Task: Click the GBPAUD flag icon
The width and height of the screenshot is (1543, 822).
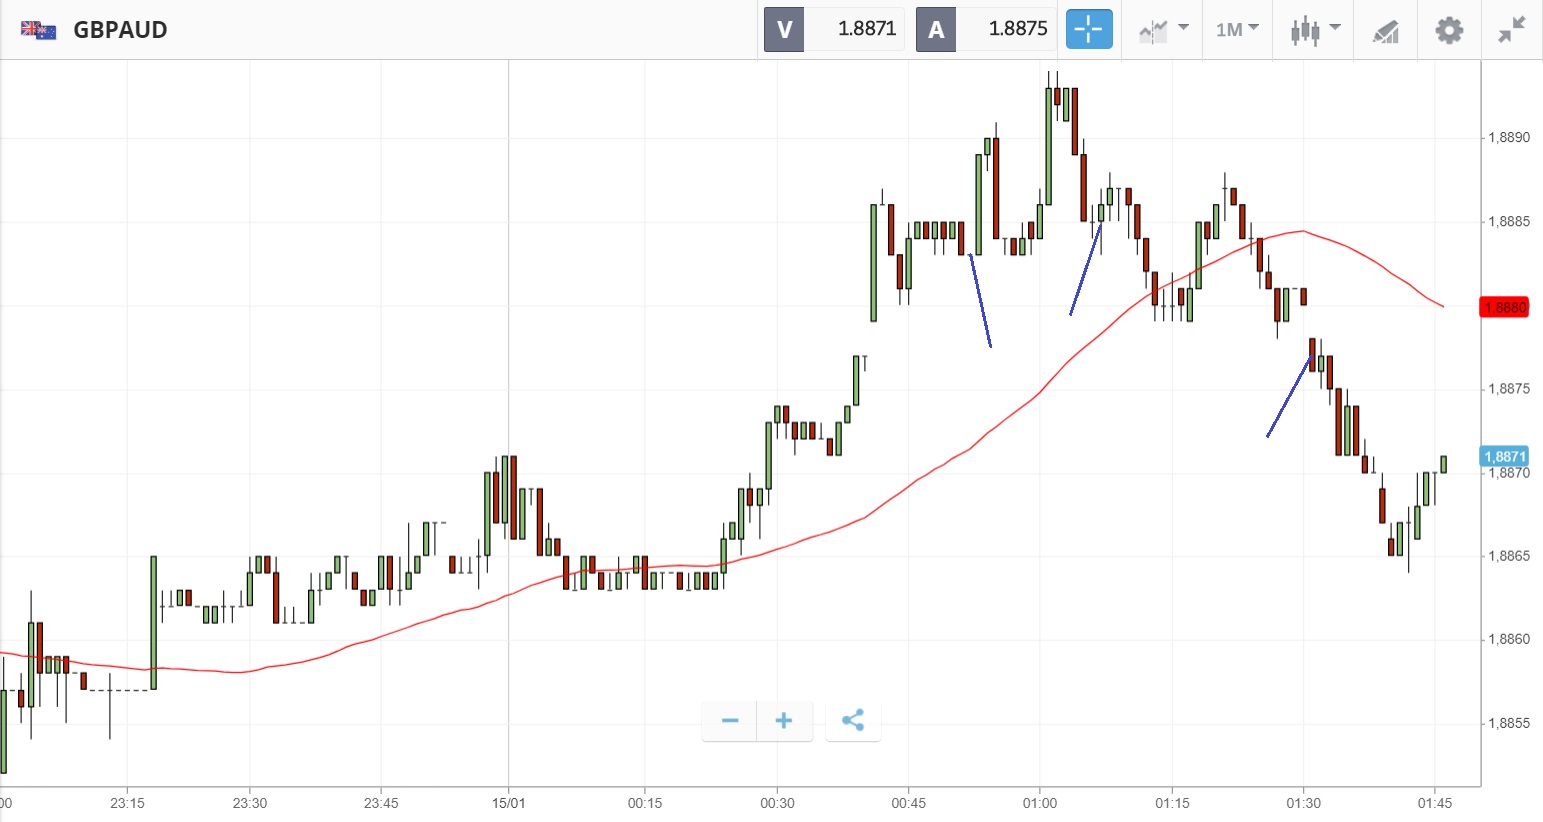Action: click(x=38, y=30)
